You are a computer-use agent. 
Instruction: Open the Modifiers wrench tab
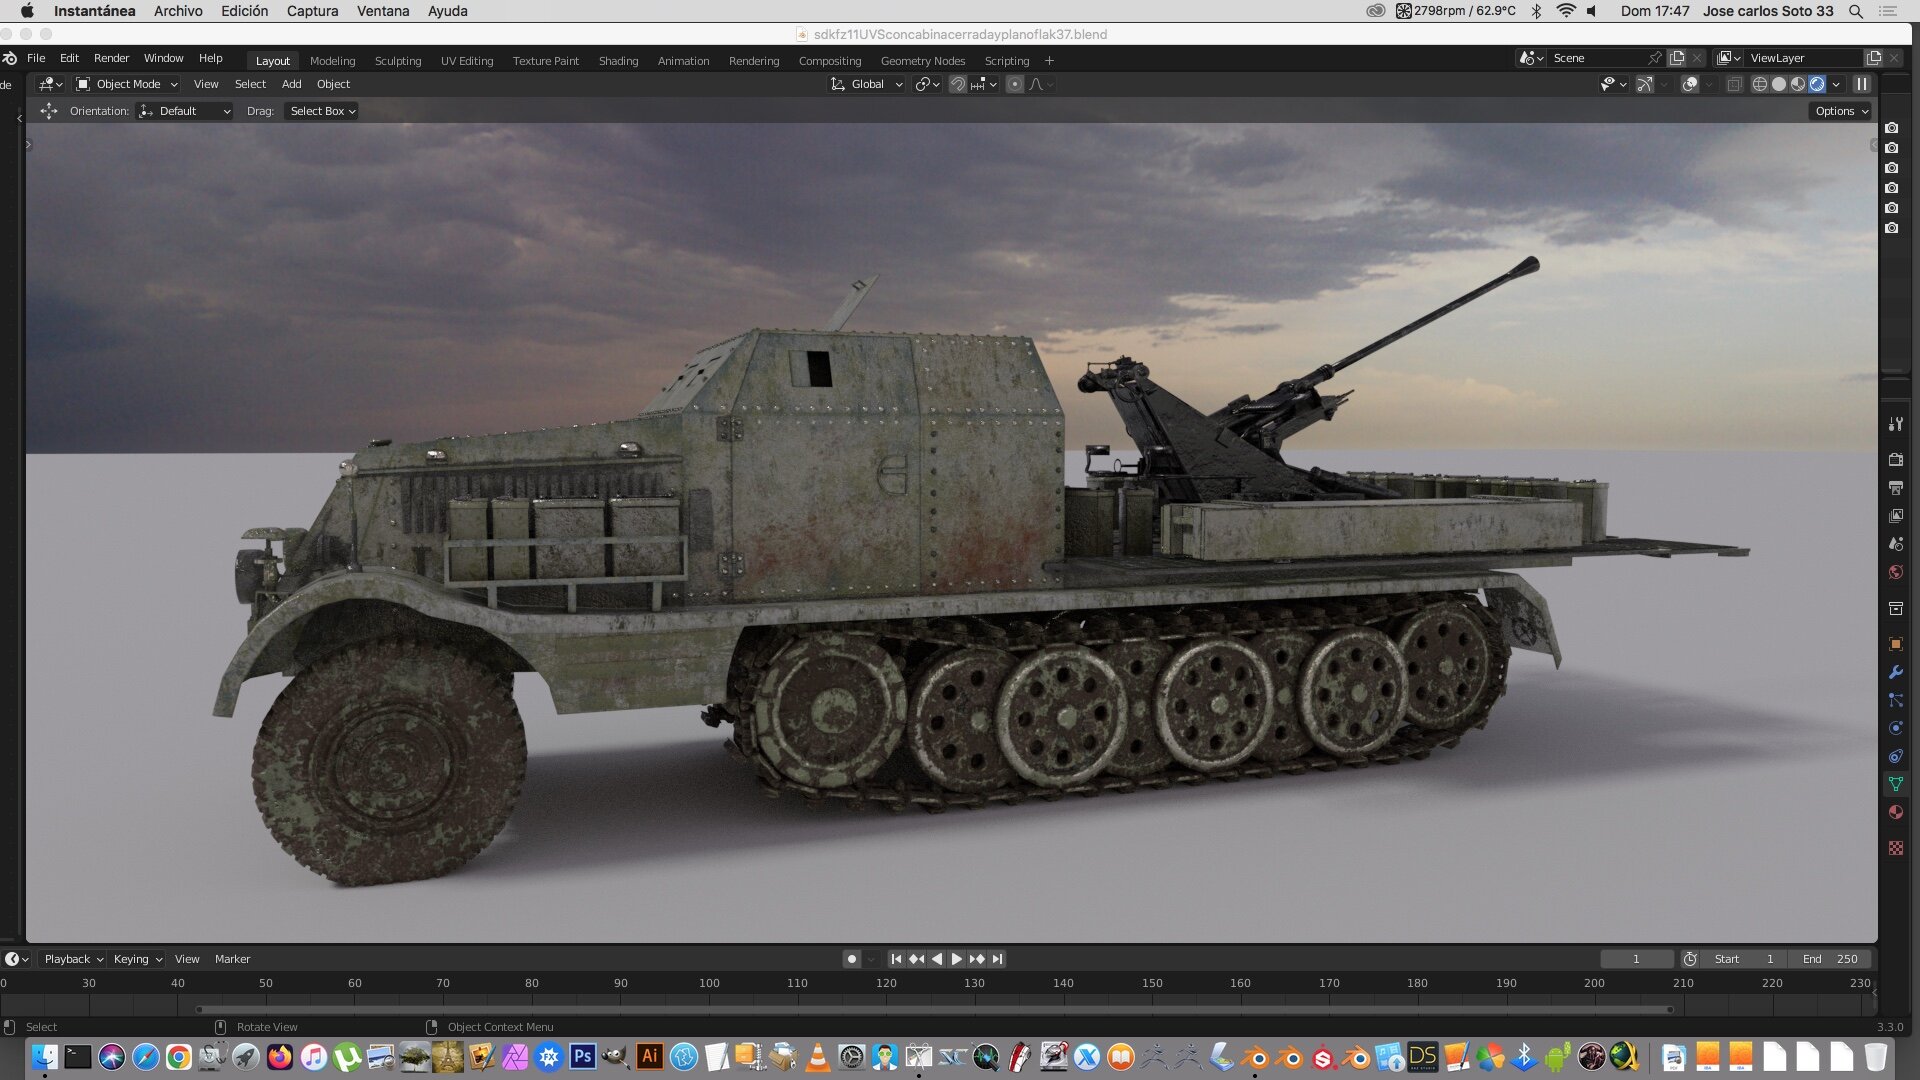[1895, 672]
